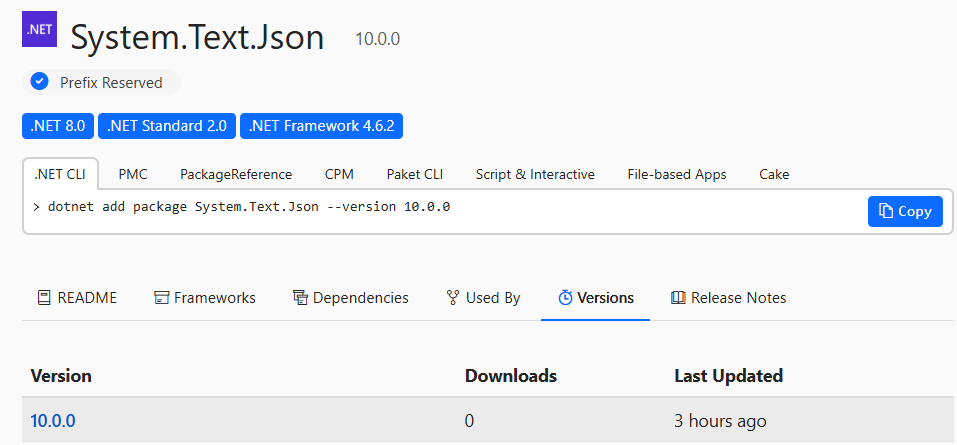Click the .NET 8.0 framework badge
The image size is (957, 445).
point(58,126)
